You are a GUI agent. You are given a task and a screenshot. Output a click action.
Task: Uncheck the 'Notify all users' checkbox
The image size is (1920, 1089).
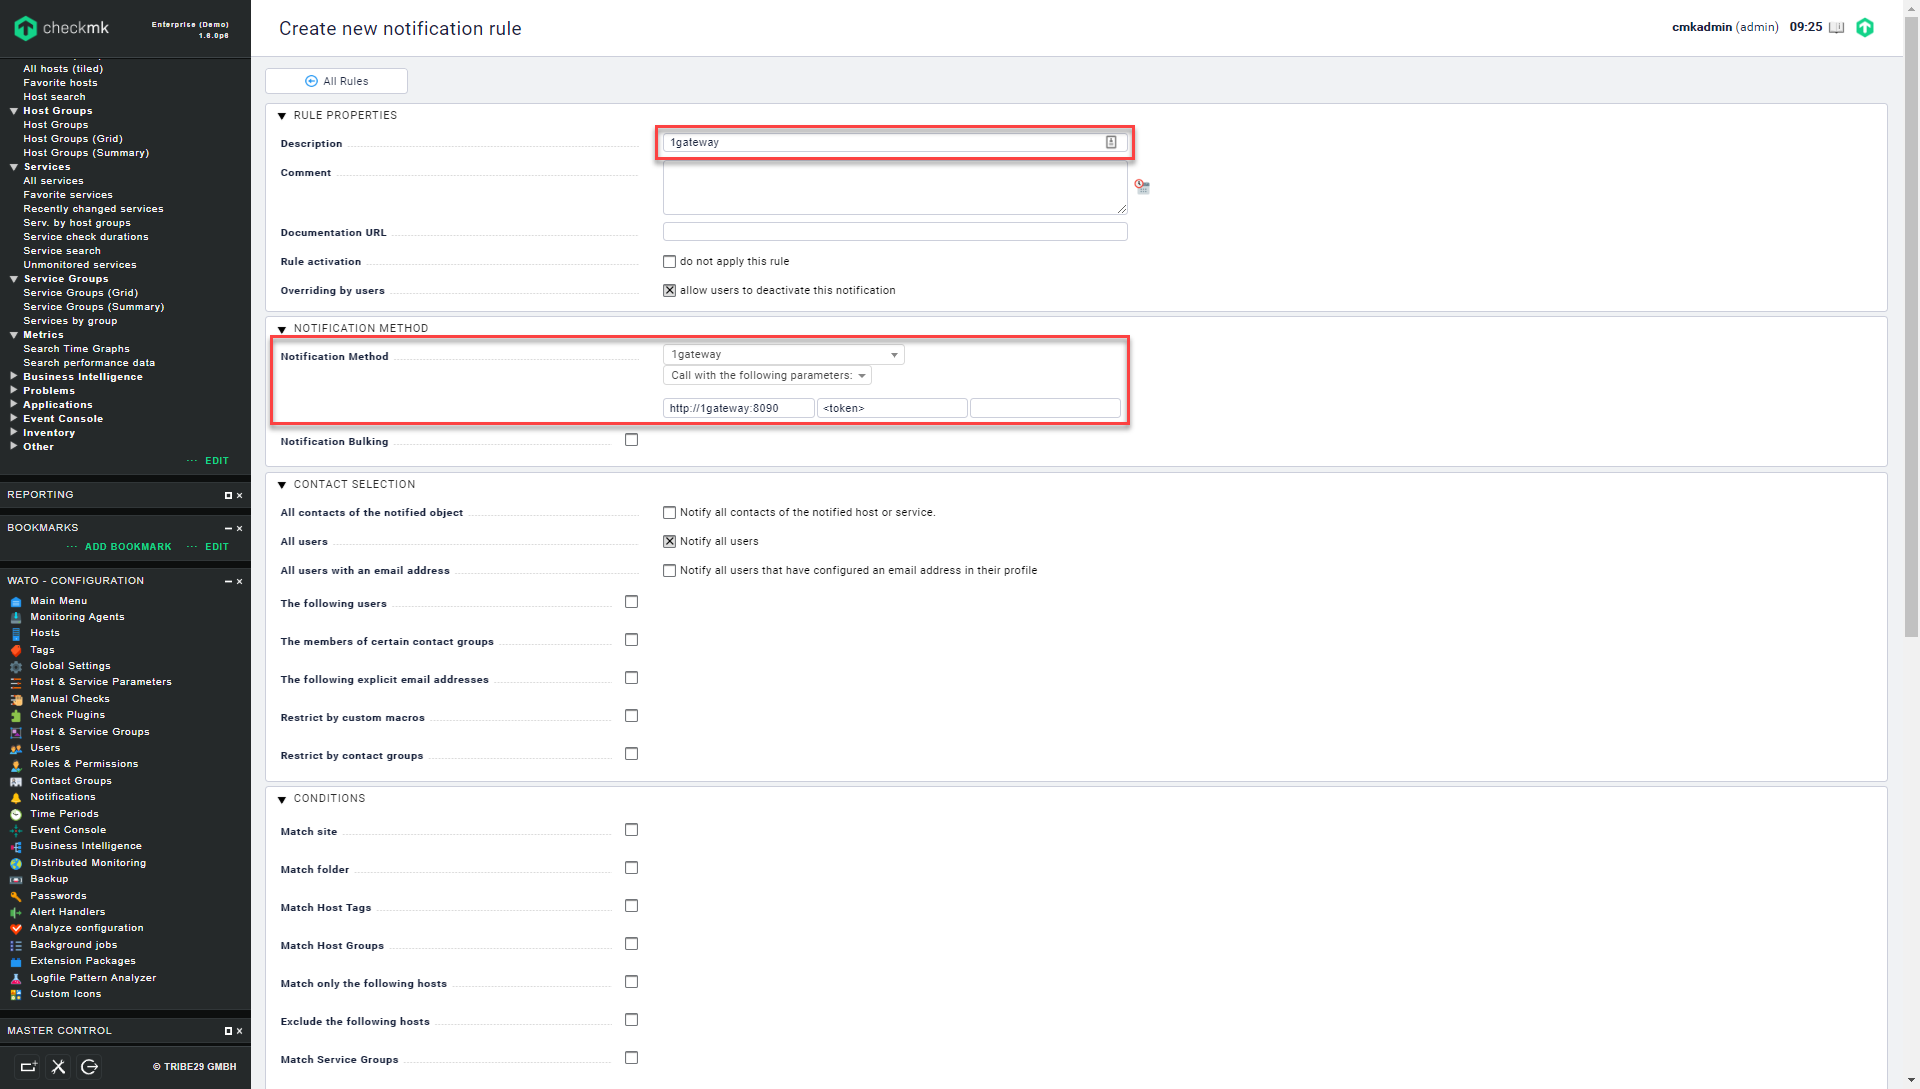pyautogui.click(x=670, y=542)
